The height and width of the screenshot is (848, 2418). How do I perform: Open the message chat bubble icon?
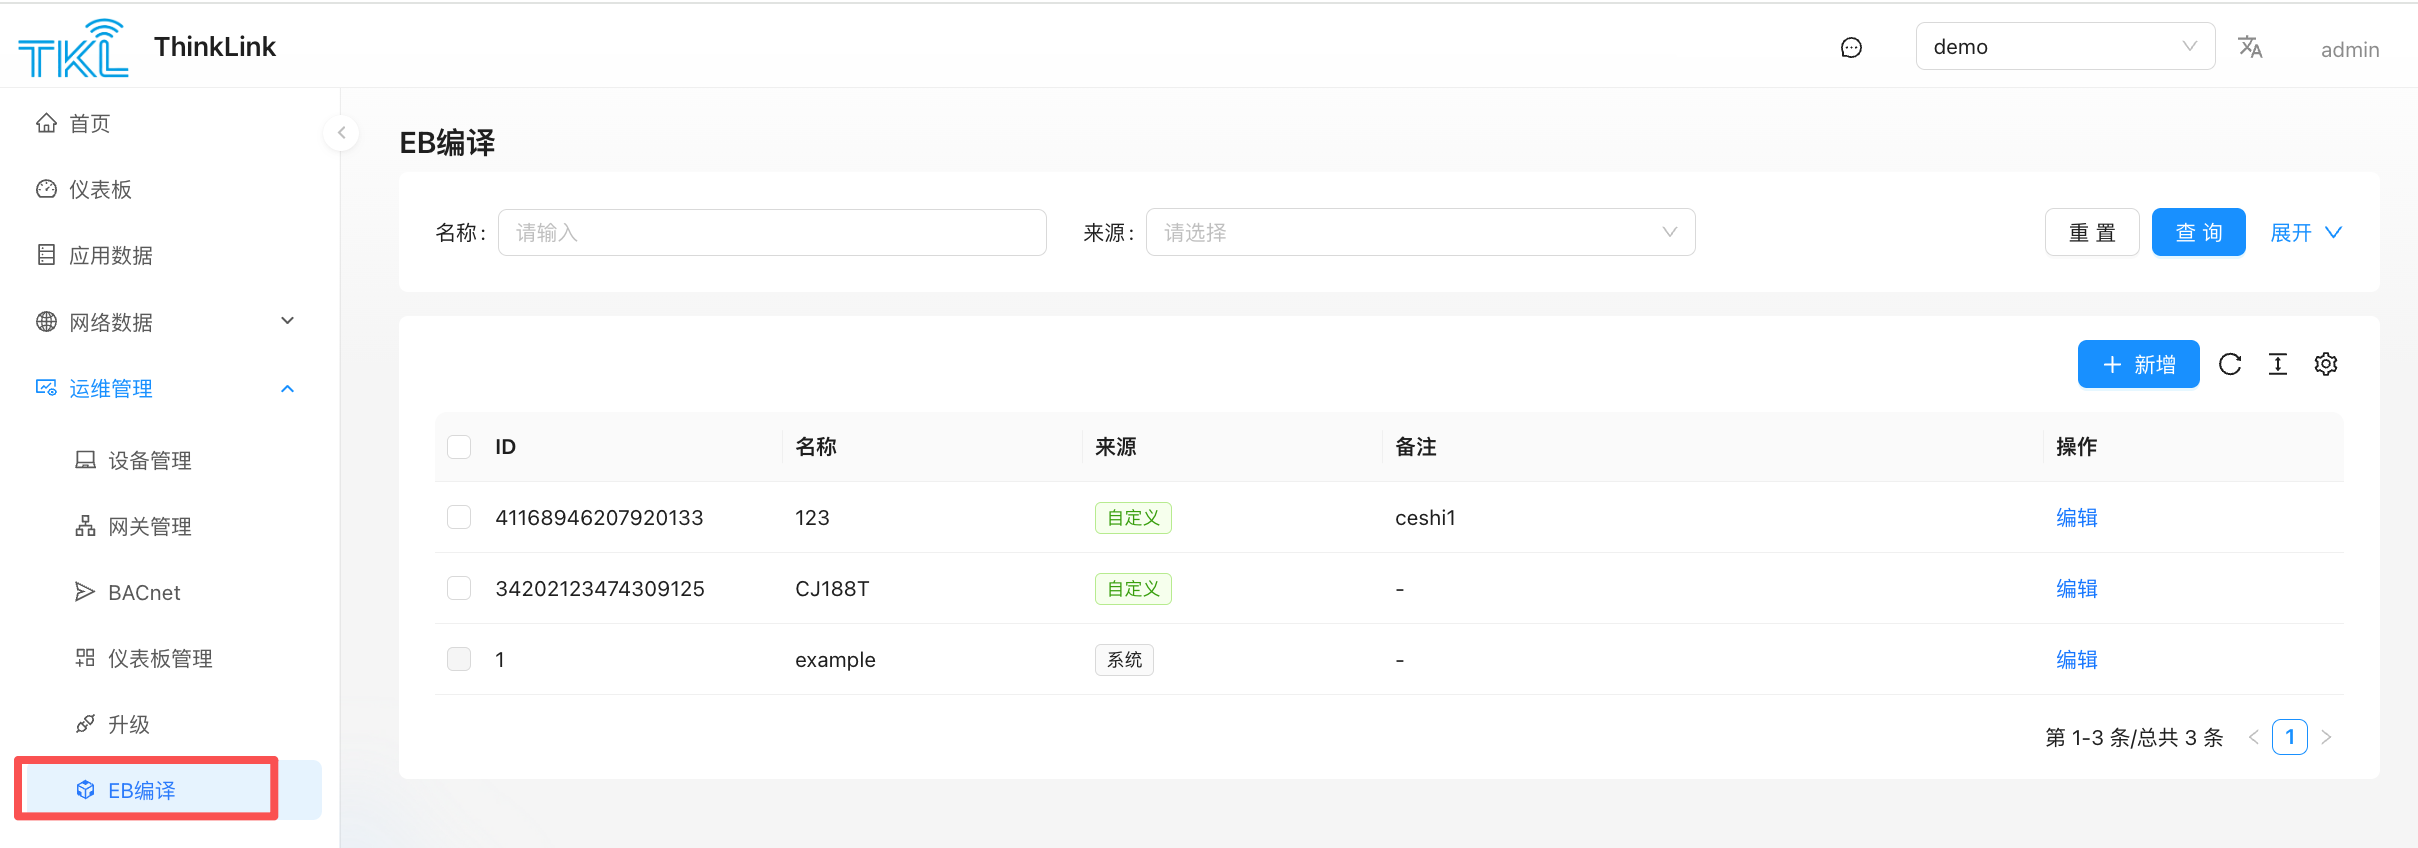[x=1851, y=48]
